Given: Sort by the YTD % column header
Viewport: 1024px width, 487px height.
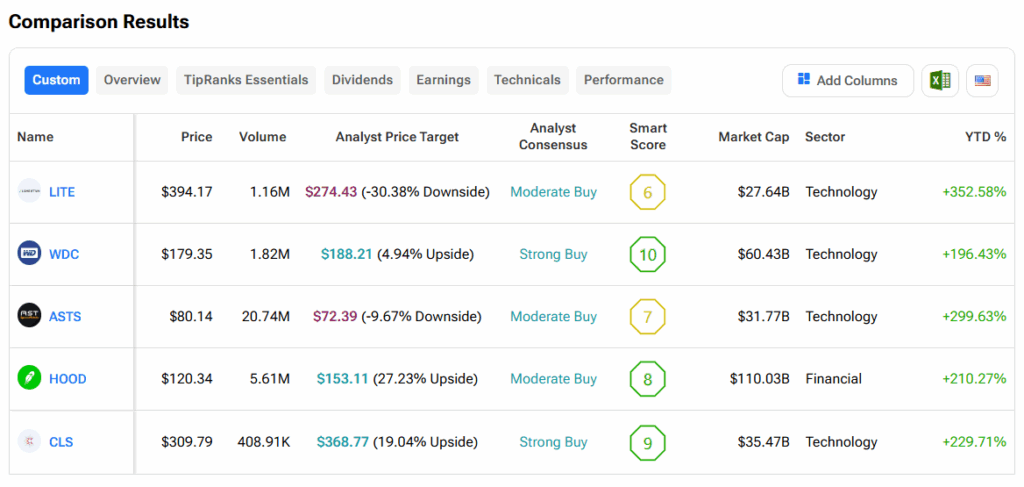Looking at the screenshot, I should pyautogui.click(x=985, y=137).
